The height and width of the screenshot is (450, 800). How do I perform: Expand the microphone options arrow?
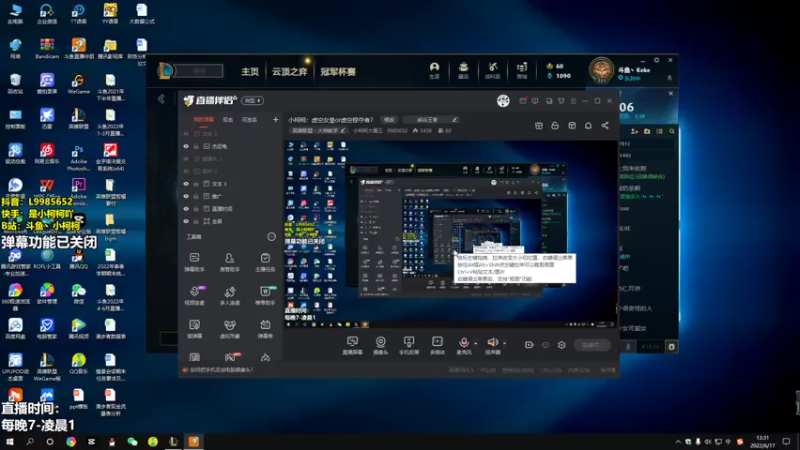(476, 343)
